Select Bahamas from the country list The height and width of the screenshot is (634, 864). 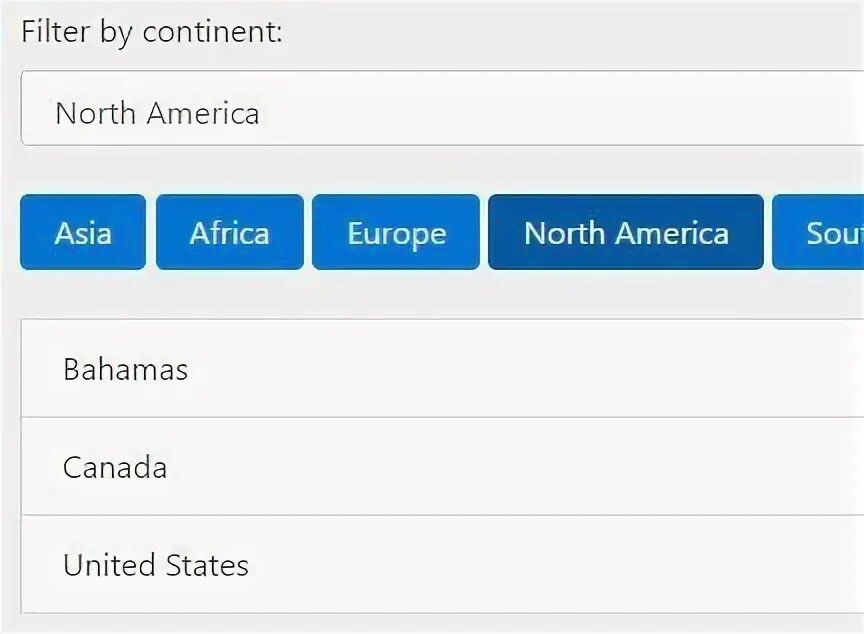(442, 368)
